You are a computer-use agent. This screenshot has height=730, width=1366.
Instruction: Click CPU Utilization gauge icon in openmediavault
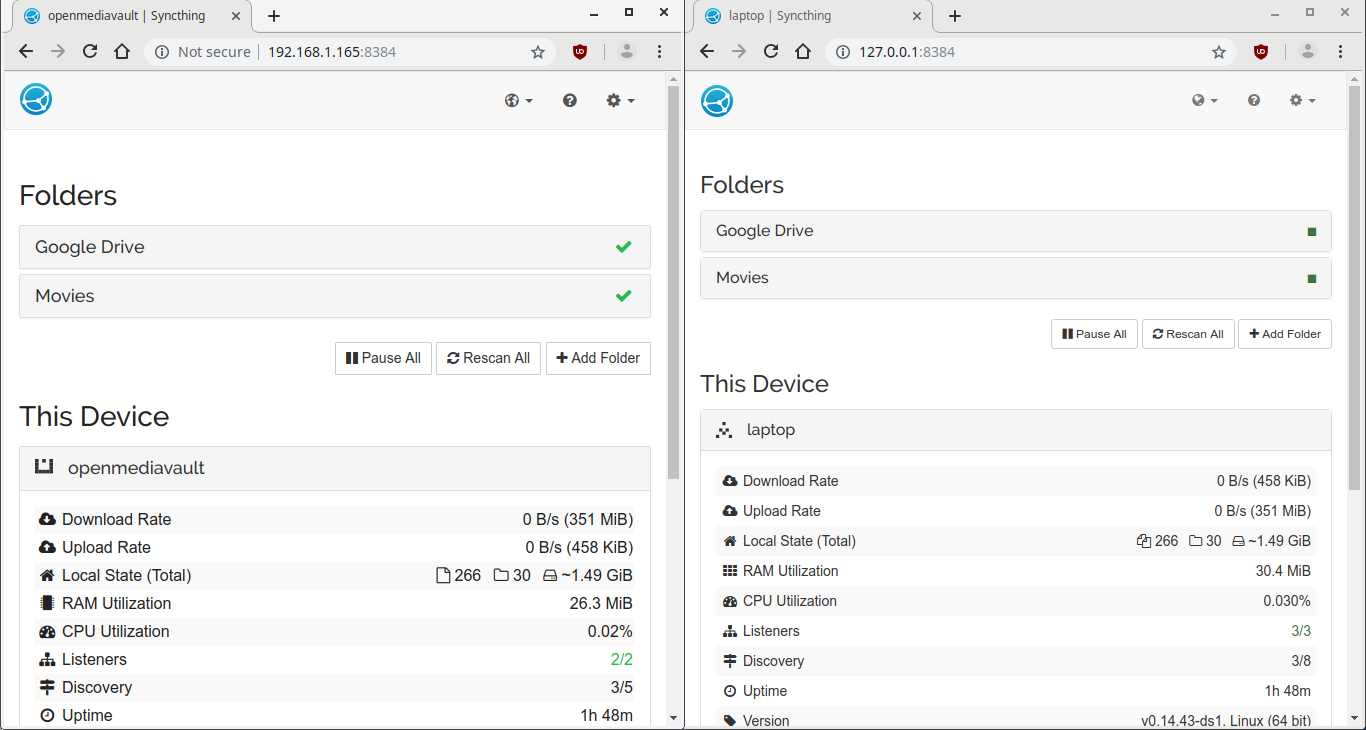[x=47, y=631]
